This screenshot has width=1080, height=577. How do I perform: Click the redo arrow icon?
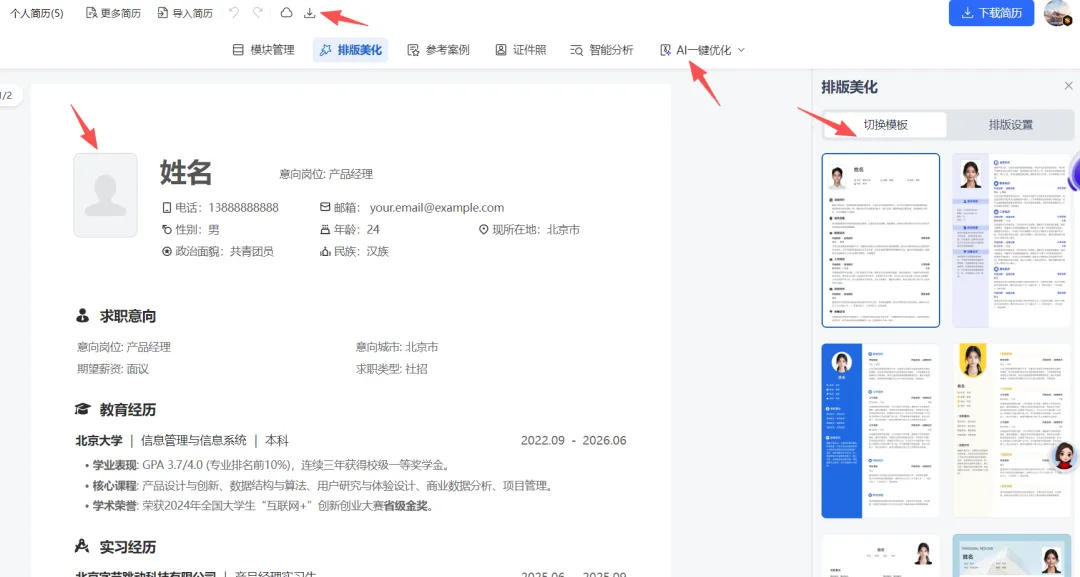pyautogui.click(x=258, y=12)
